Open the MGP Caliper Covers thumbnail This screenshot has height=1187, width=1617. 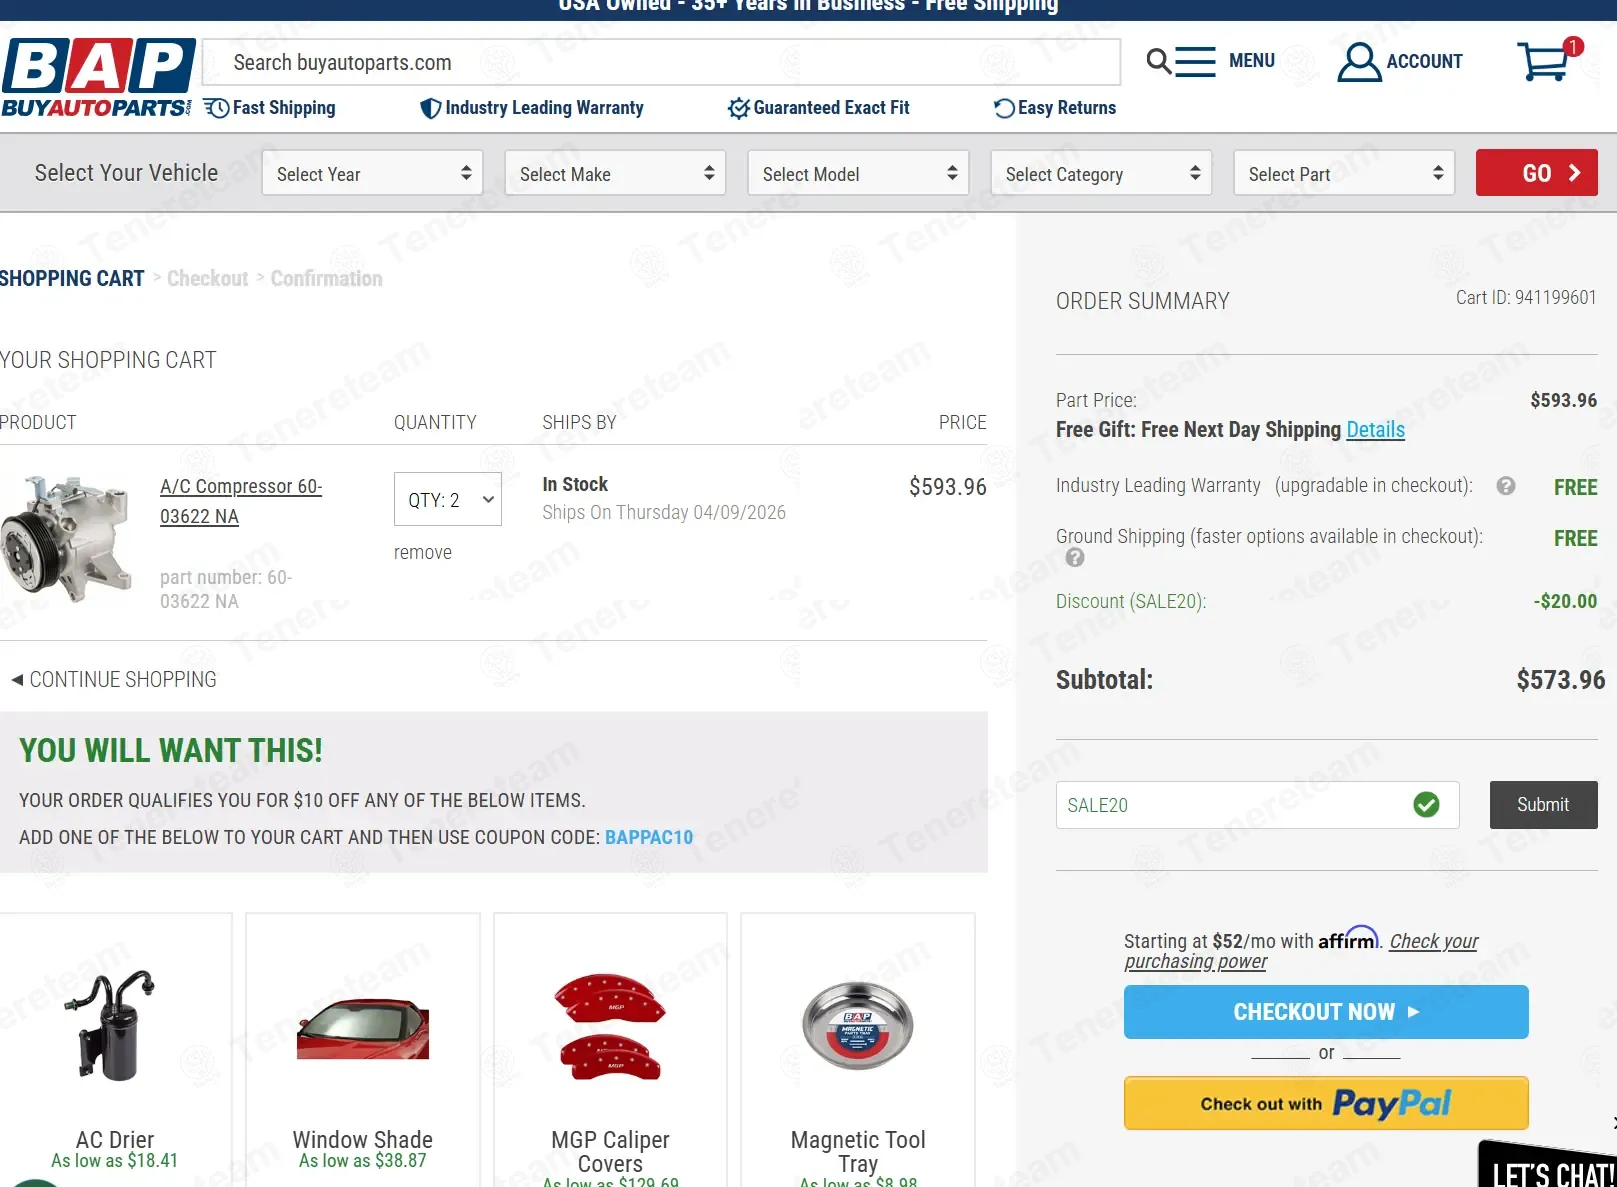click(x=610, y=1026)
